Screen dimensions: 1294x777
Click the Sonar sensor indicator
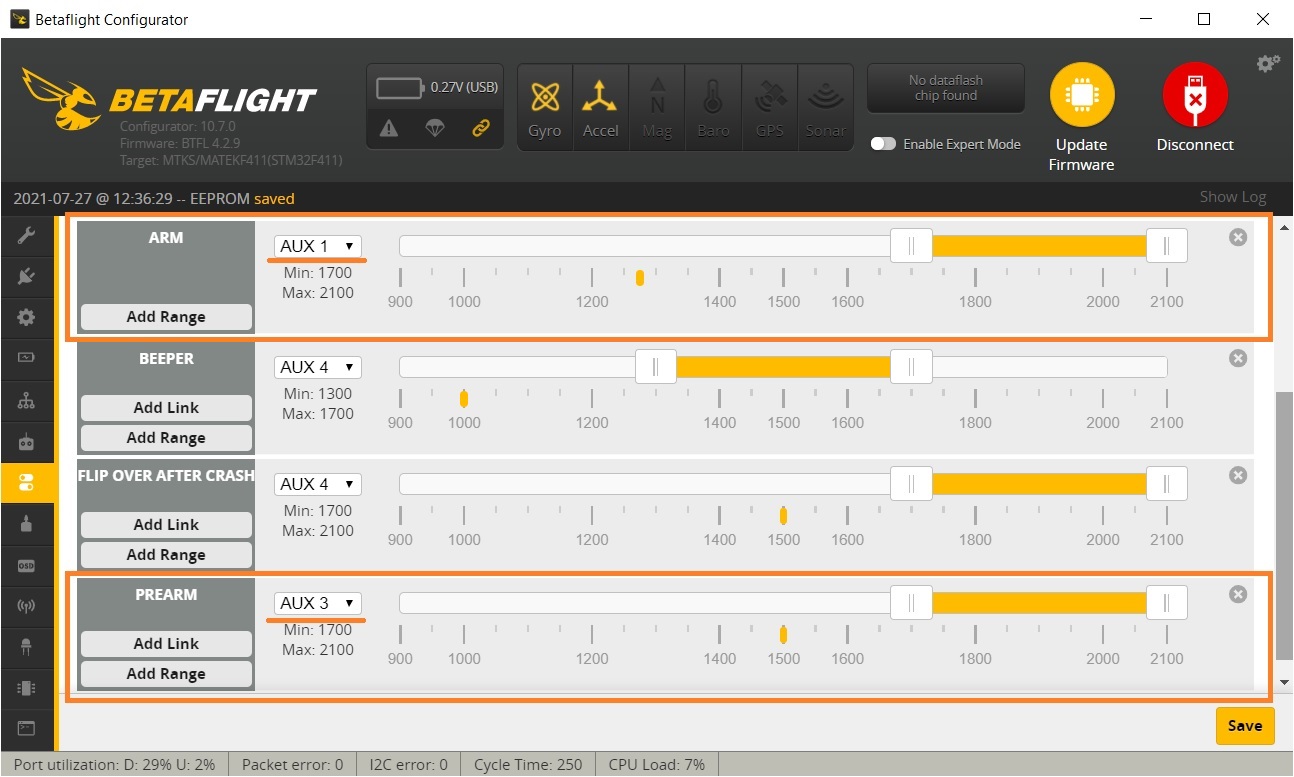coord(825,107)
